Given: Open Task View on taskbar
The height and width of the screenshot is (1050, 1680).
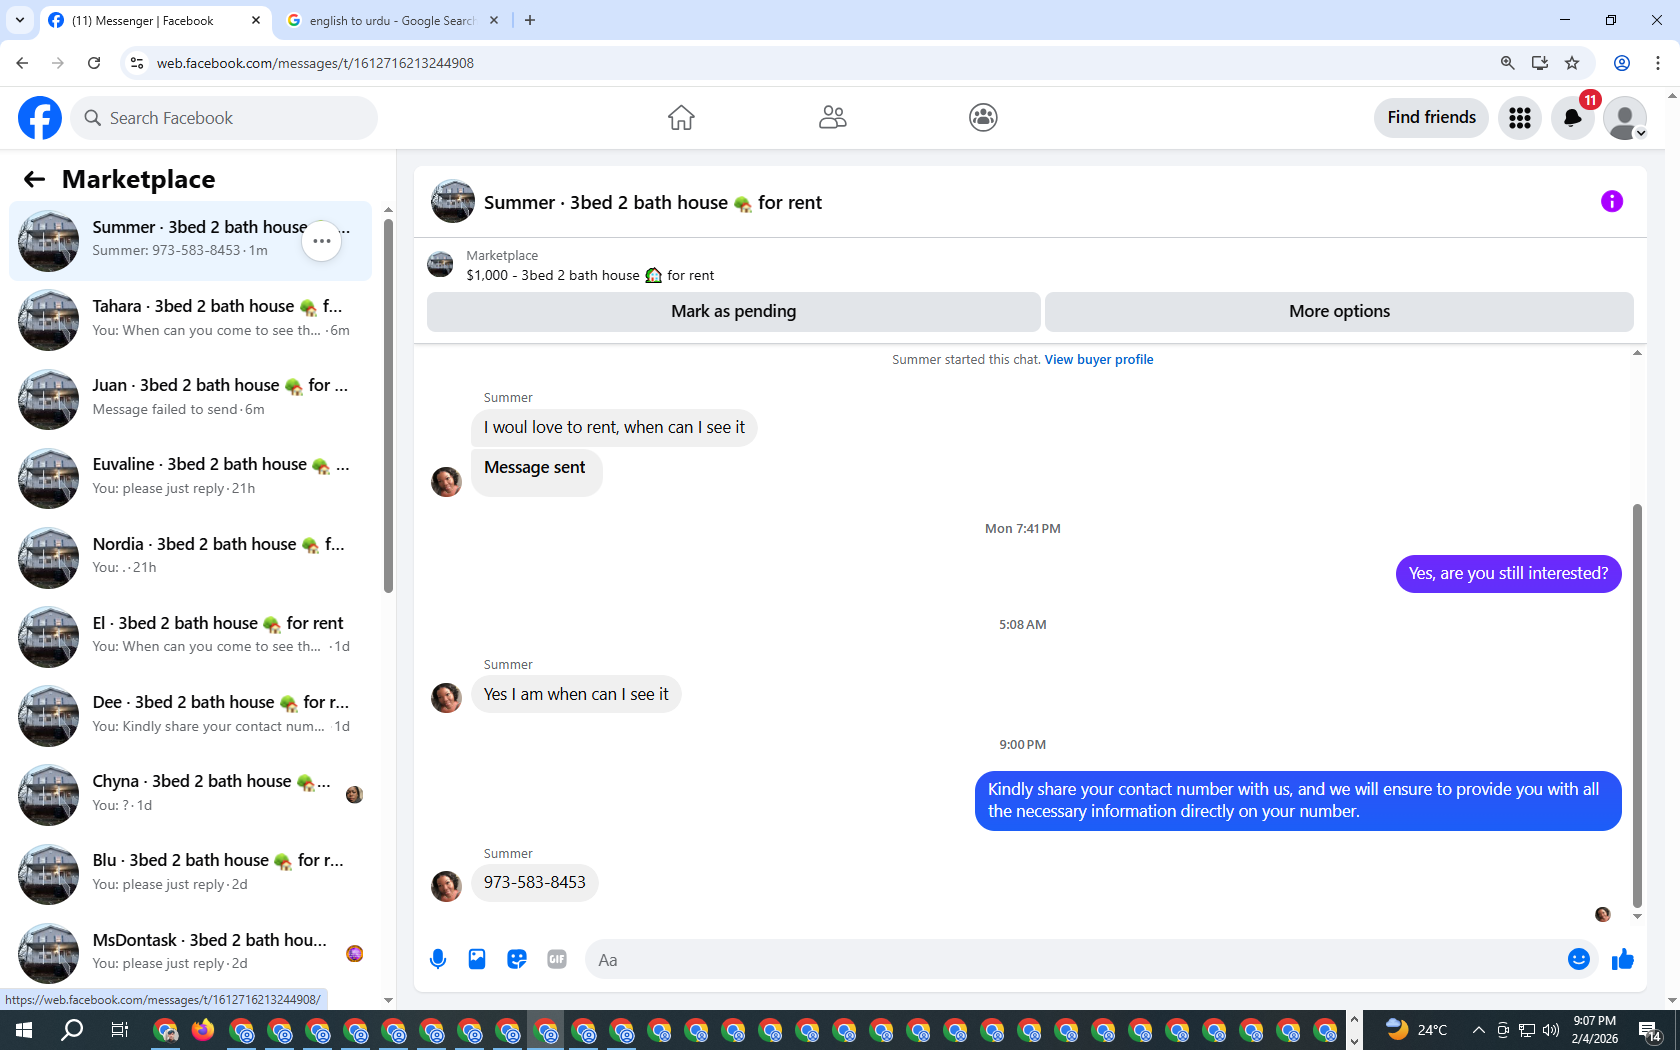Looking at the screenshot, I should 119,1030.
